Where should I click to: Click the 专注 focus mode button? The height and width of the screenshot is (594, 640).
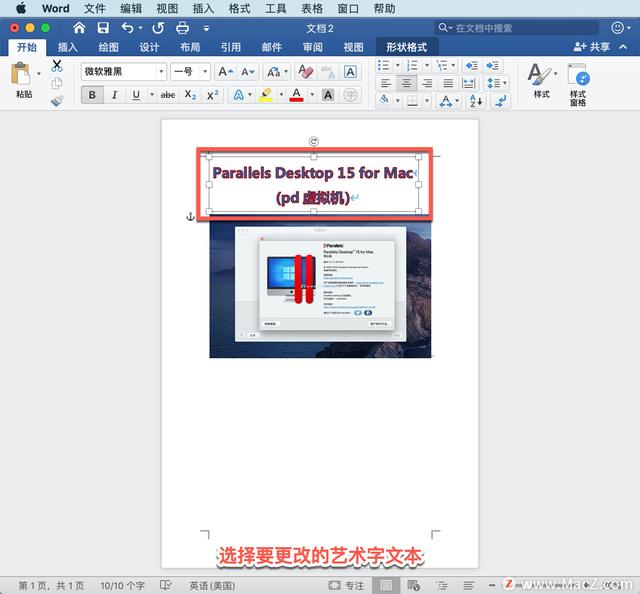(346, 585)
